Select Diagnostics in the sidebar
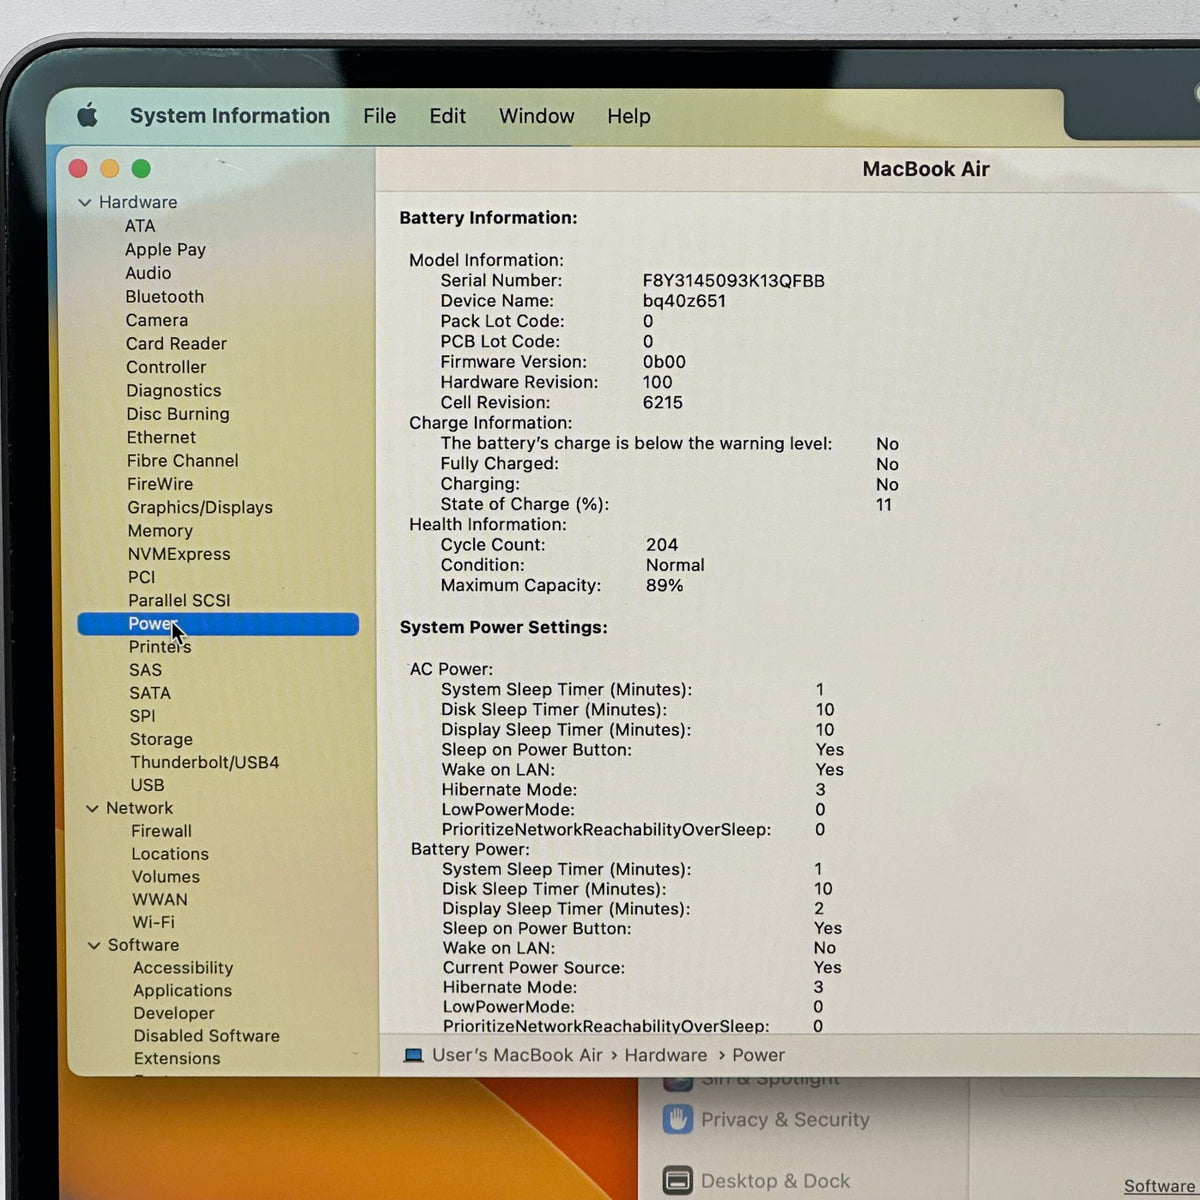This screenshot has height=1200, width=1200. [x=174, y=390]
